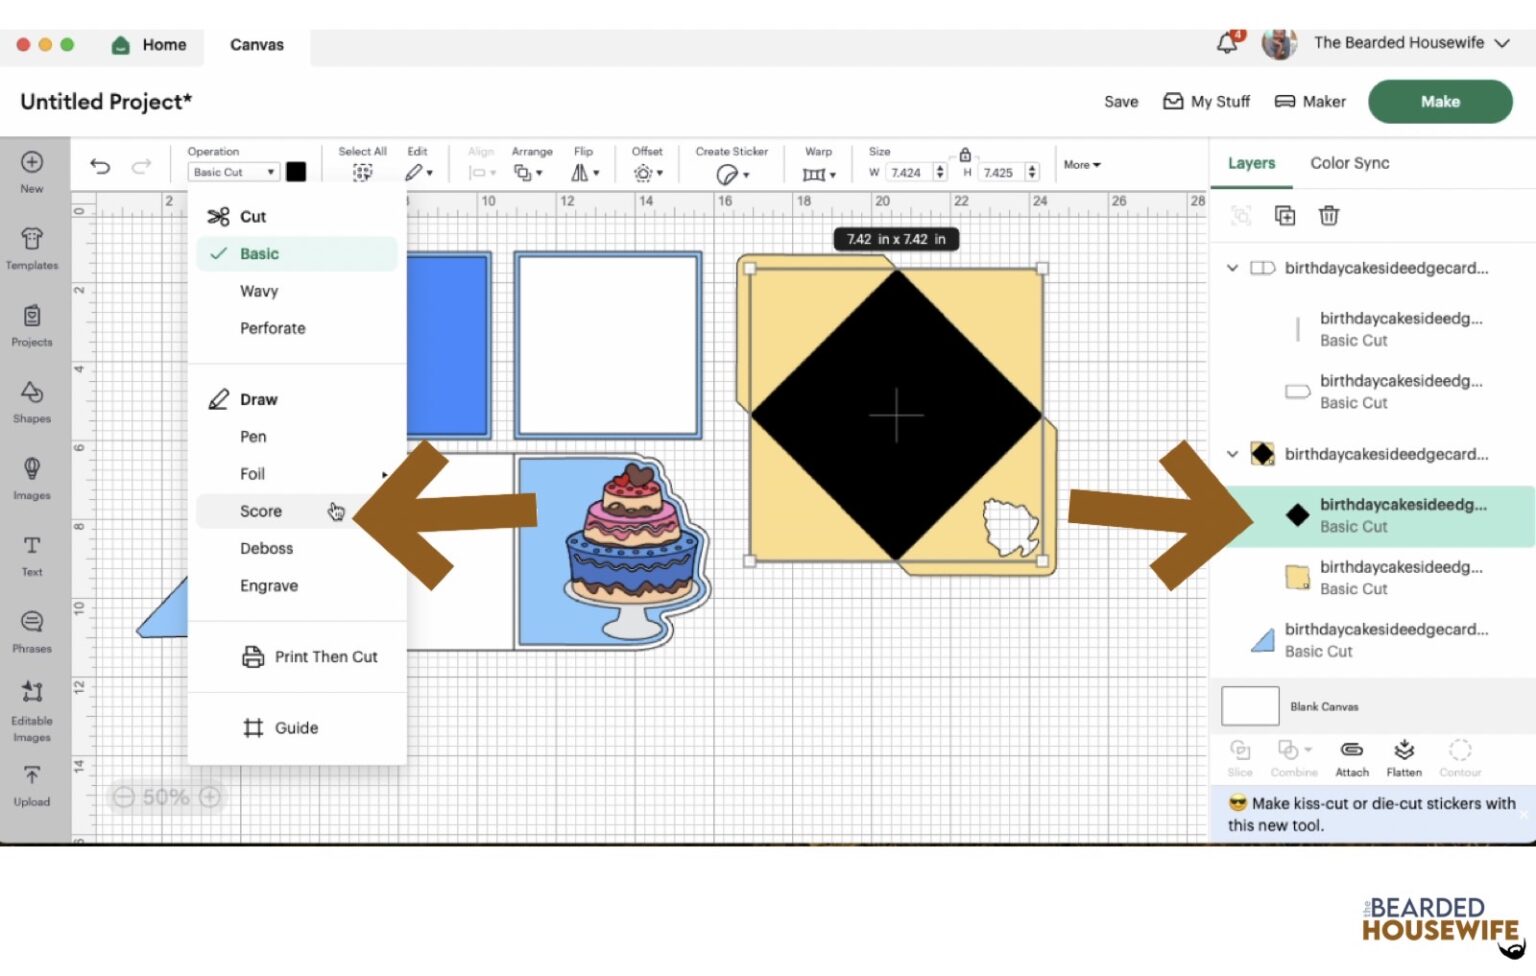Open the Shapes tool in sidebar

32,400
